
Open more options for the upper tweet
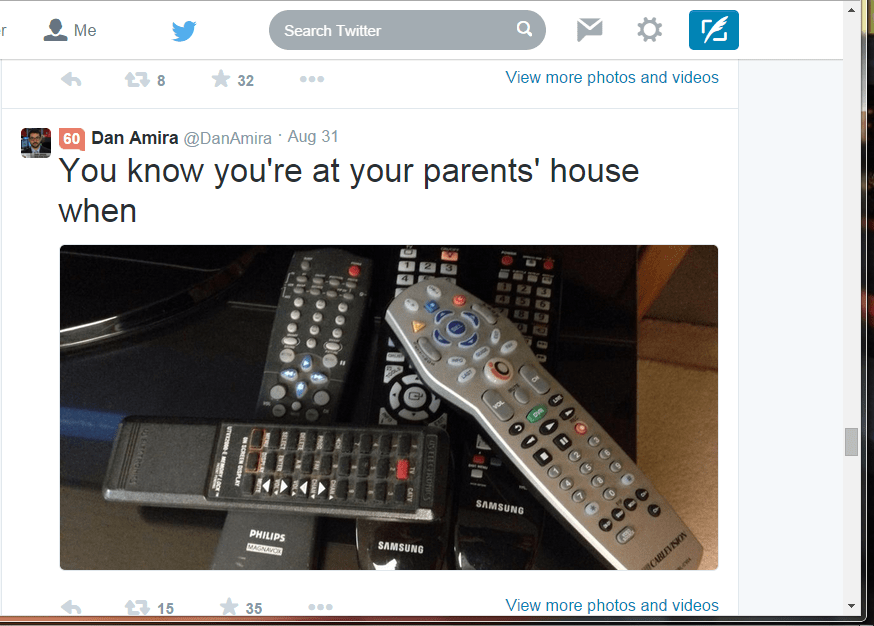[x=312, y=79]
